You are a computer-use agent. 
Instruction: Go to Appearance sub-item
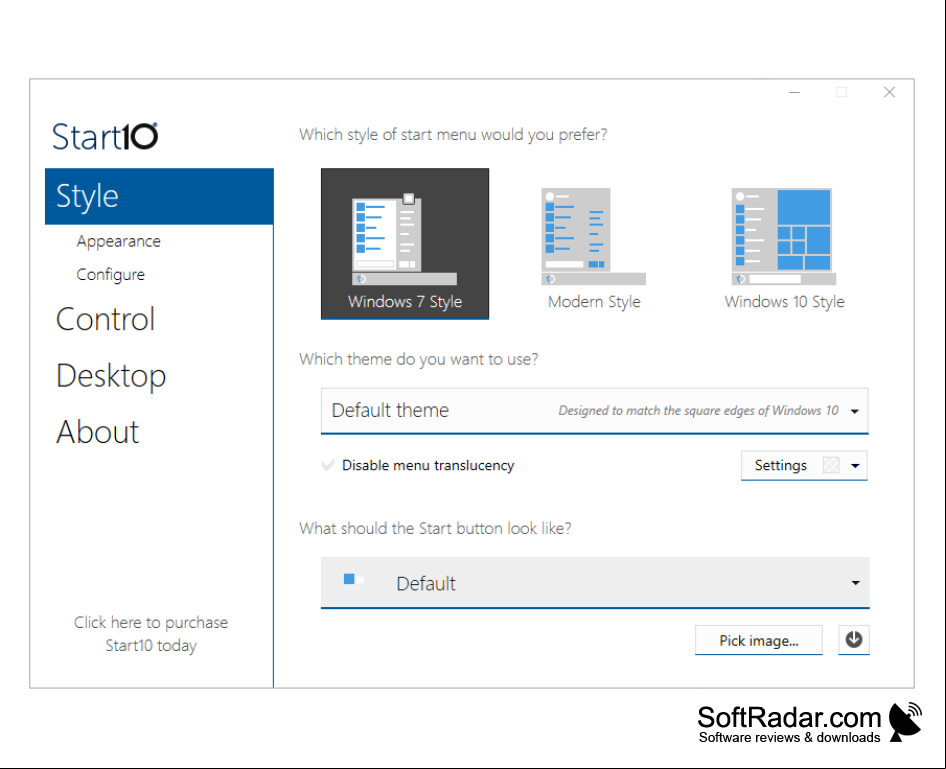tap(118, 241)
